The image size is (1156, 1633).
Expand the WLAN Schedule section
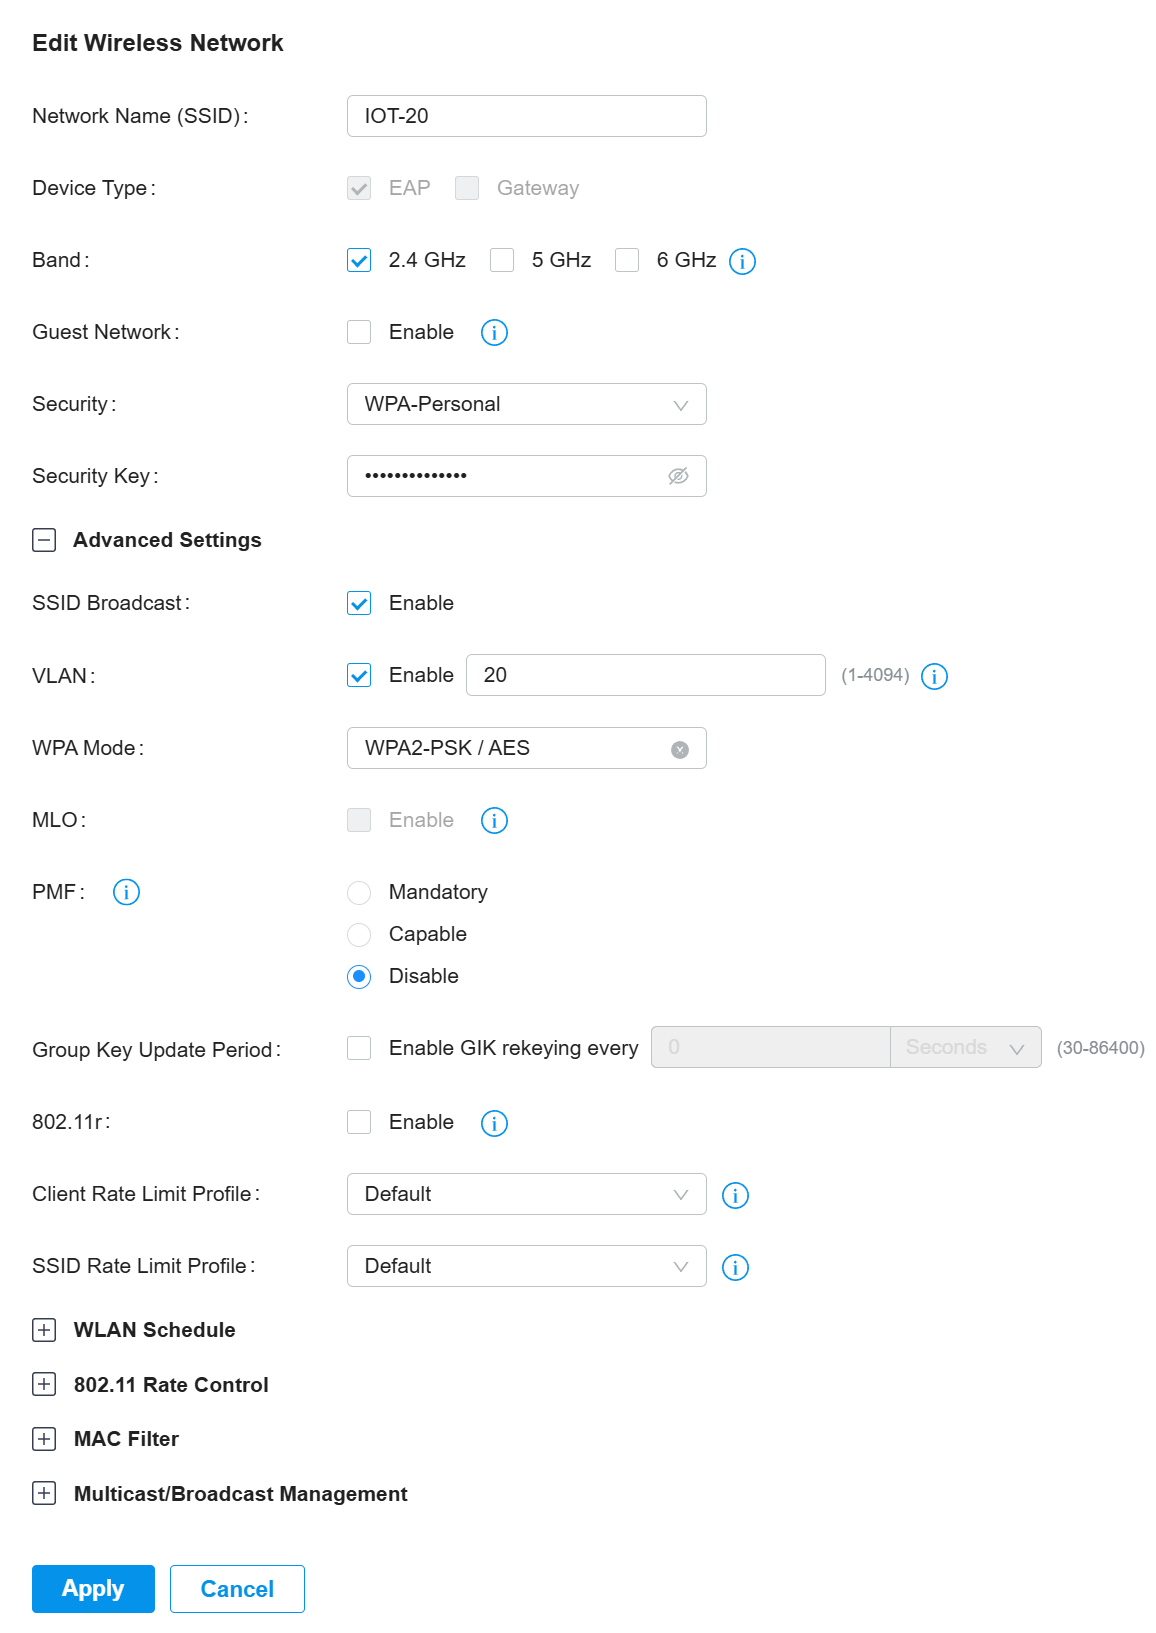[44, 1330]
